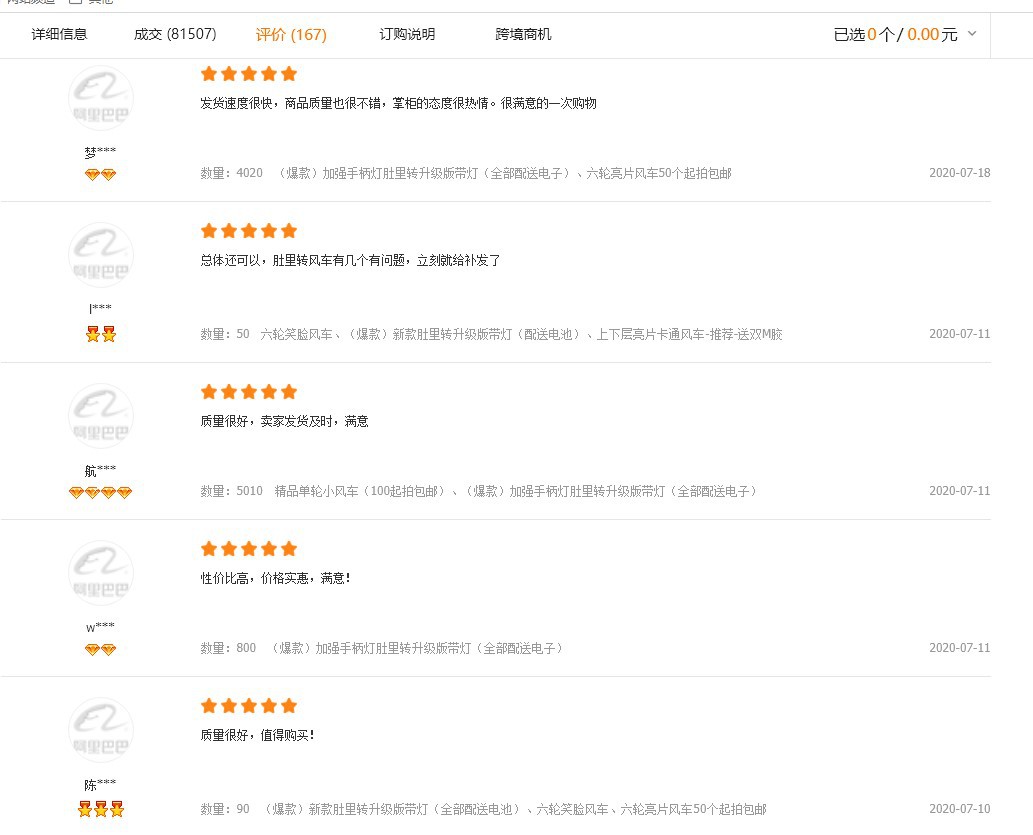Click the five-star rating on 梦***'s review
Image resolution: width=1033 pixels, height=835 pixels.
coord(249,74)
